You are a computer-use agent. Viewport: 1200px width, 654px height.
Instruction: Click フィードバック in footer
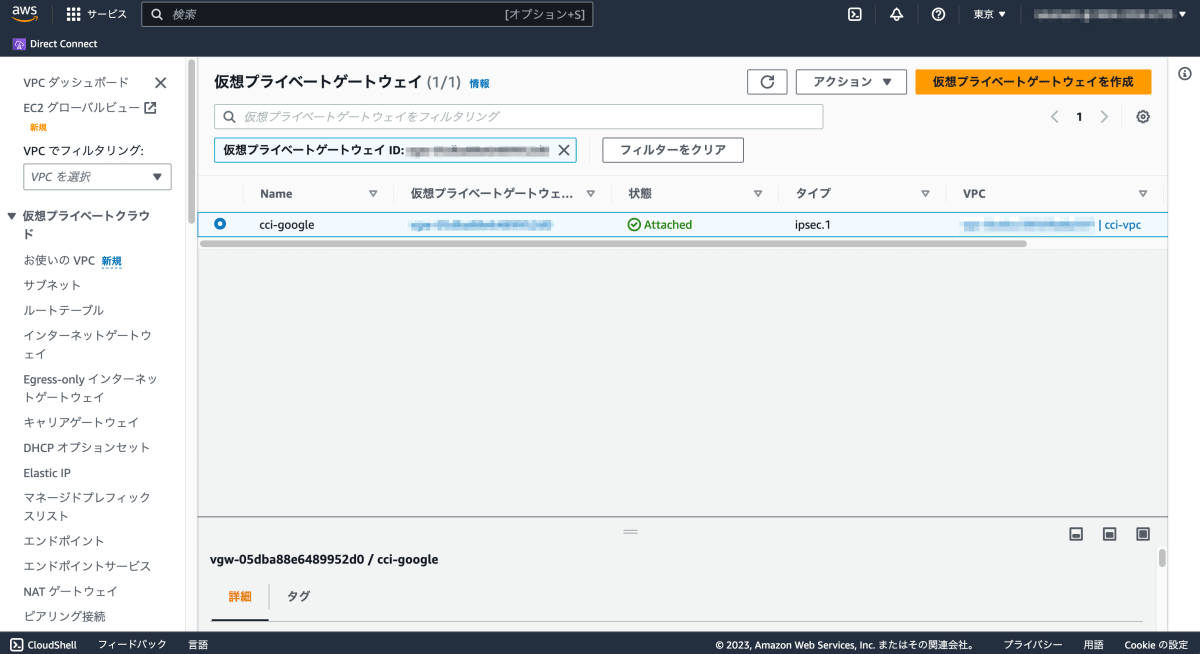tap(132, 645)
